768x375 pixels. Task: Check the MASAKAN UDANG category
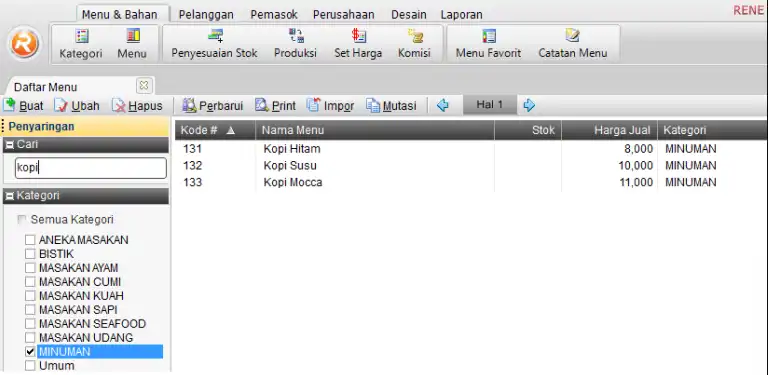click(30, 338)
